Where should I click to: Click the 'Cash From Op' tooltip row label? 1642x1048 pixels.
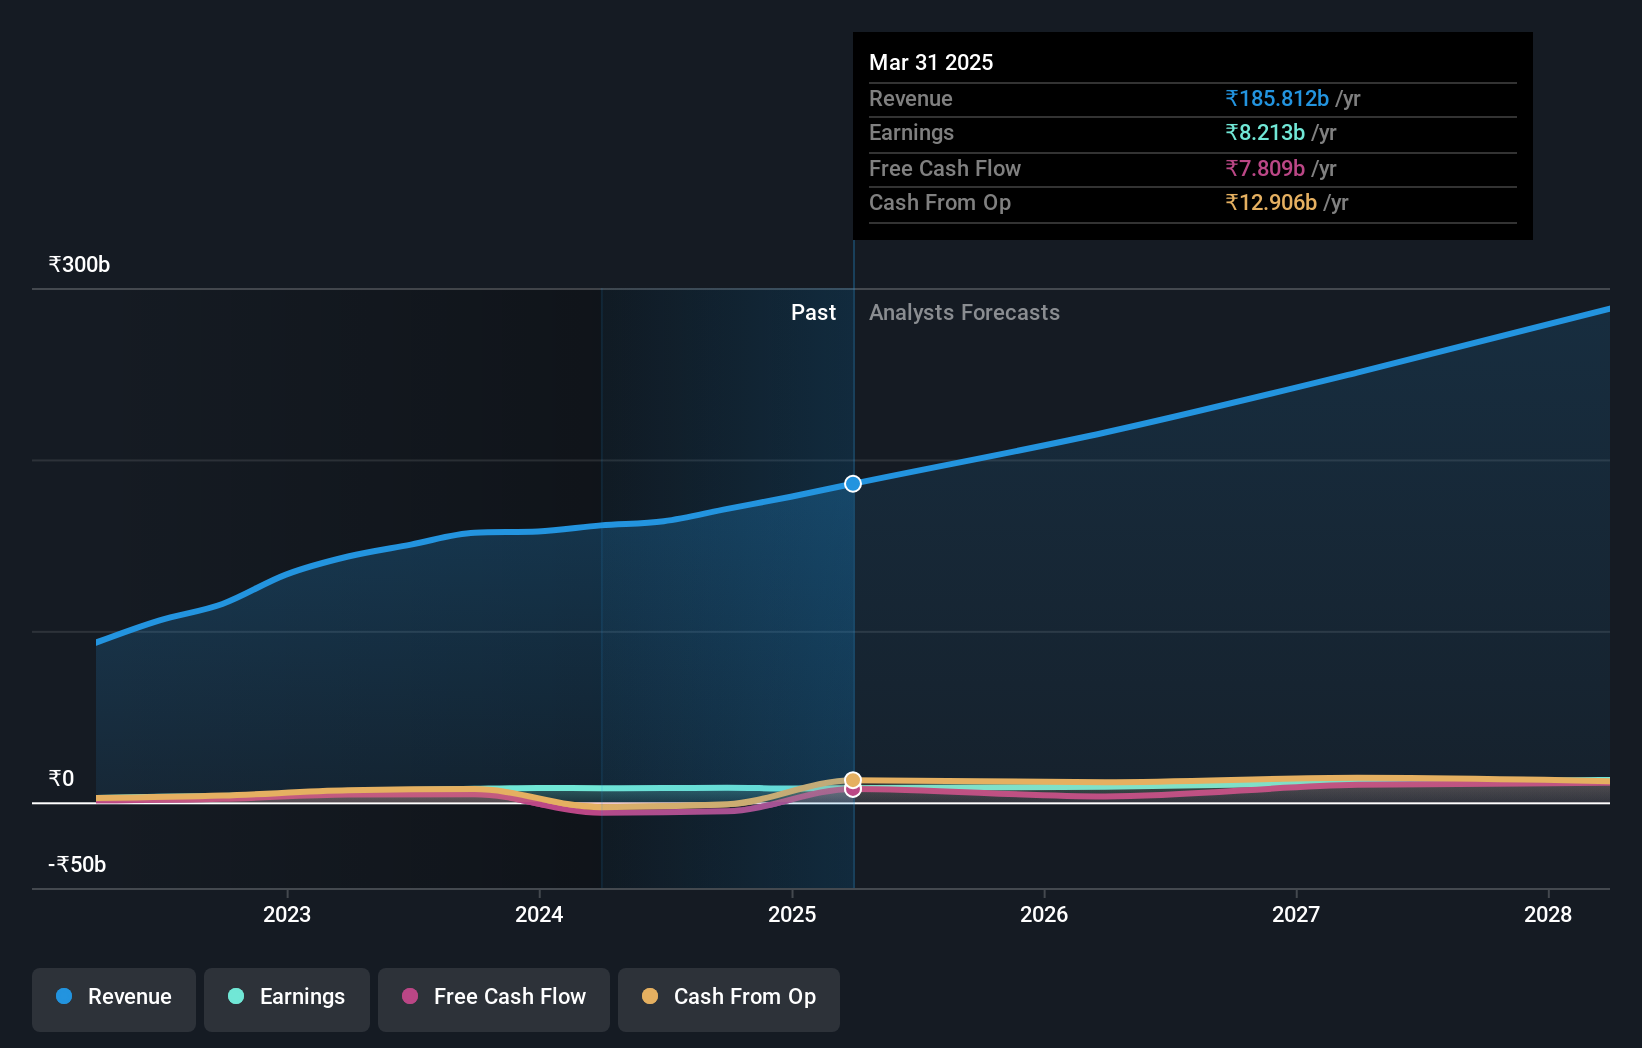(940, 202)
